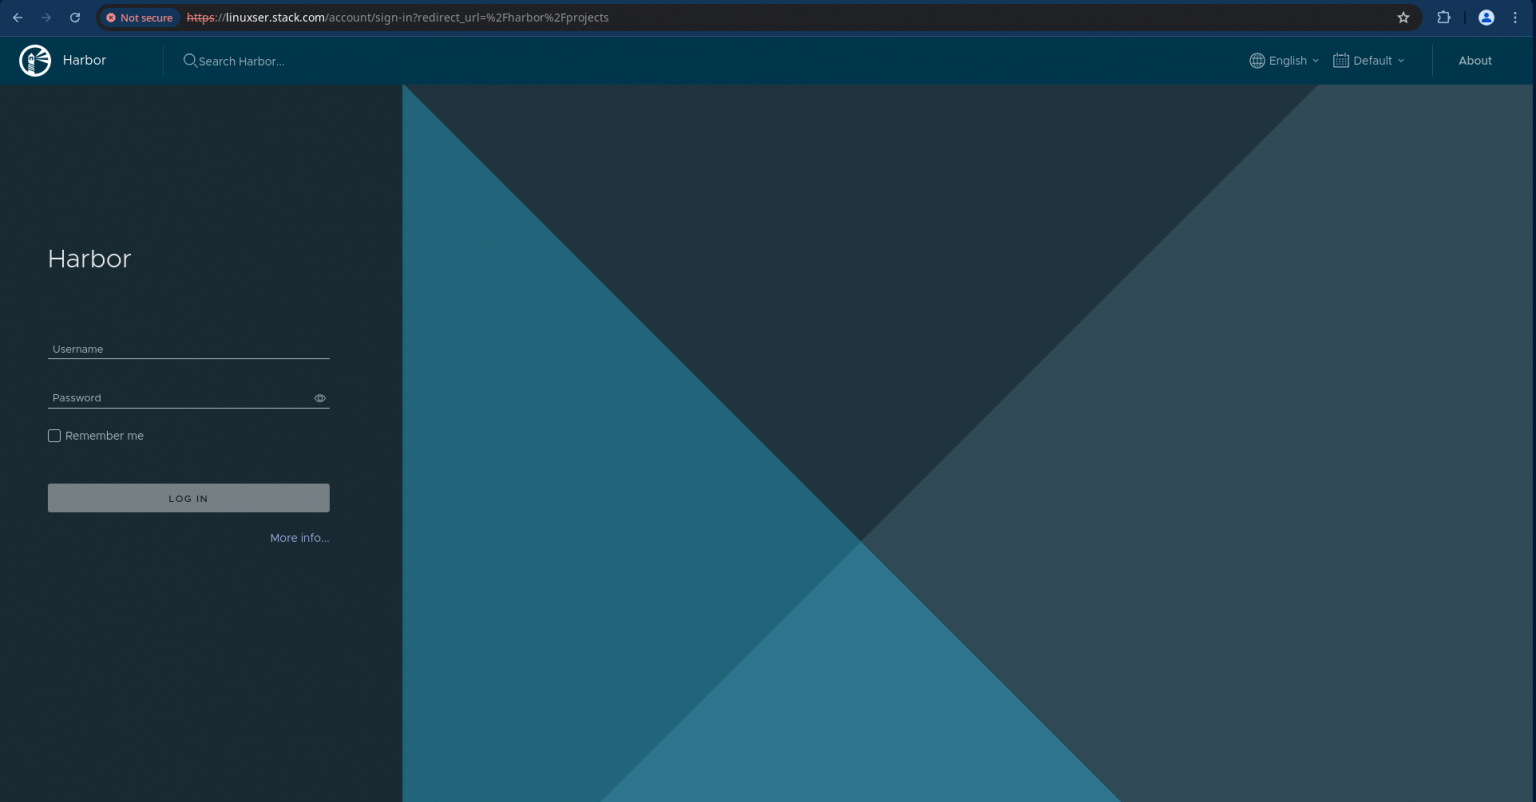Screen dimensions: 1536x802
Task: Click the Harbor title in the header
Action: [84, 60]
